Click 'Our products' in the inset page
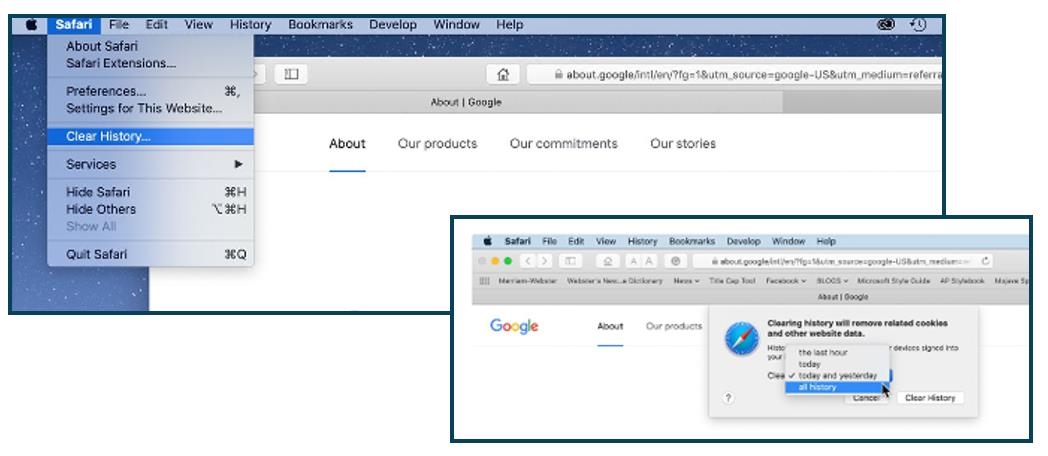Image resolution: width=1048 pixels, height=456 pixels. [674, 326]
